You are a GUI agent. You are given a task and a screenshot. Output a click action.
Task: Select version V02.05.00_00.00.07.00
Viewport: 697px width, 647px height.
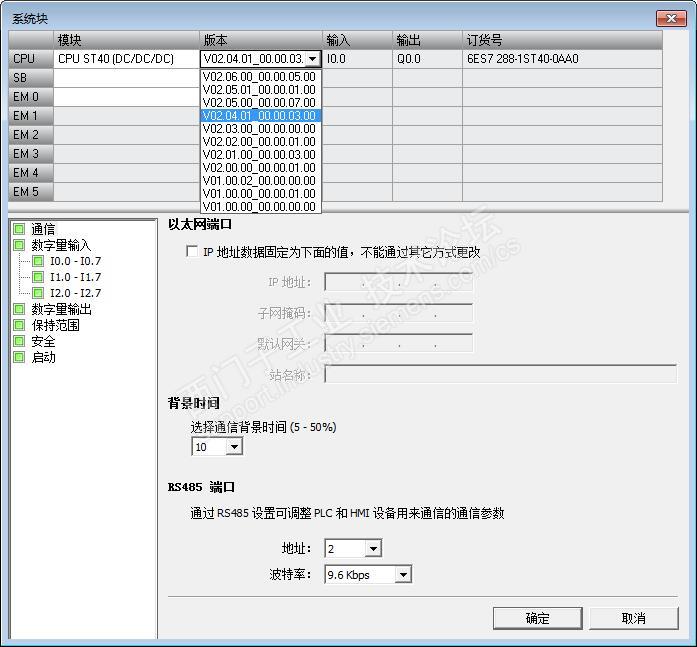coord(260,102)
